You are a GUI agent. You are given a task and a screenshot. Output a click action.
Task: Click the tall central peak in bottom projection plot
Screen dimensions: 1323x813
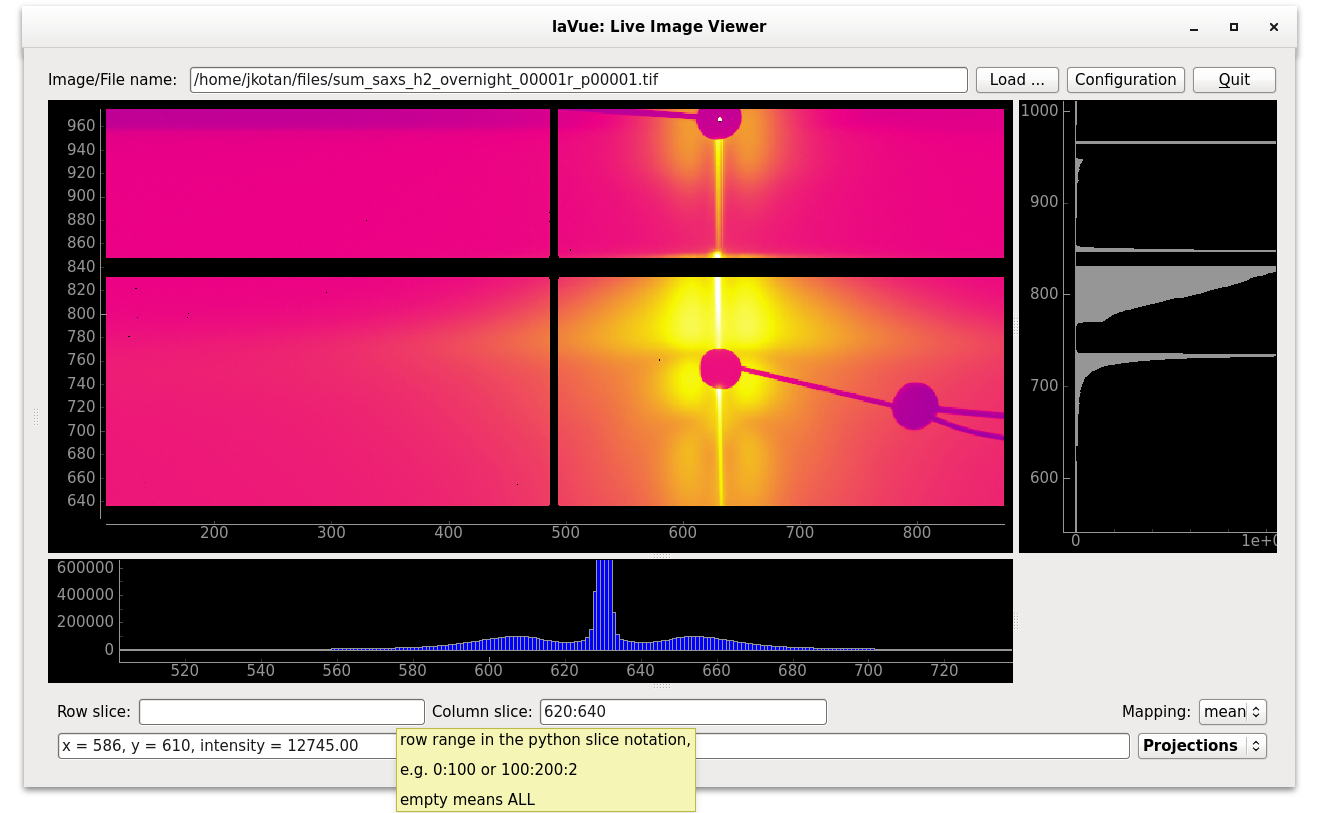point(603,605)
